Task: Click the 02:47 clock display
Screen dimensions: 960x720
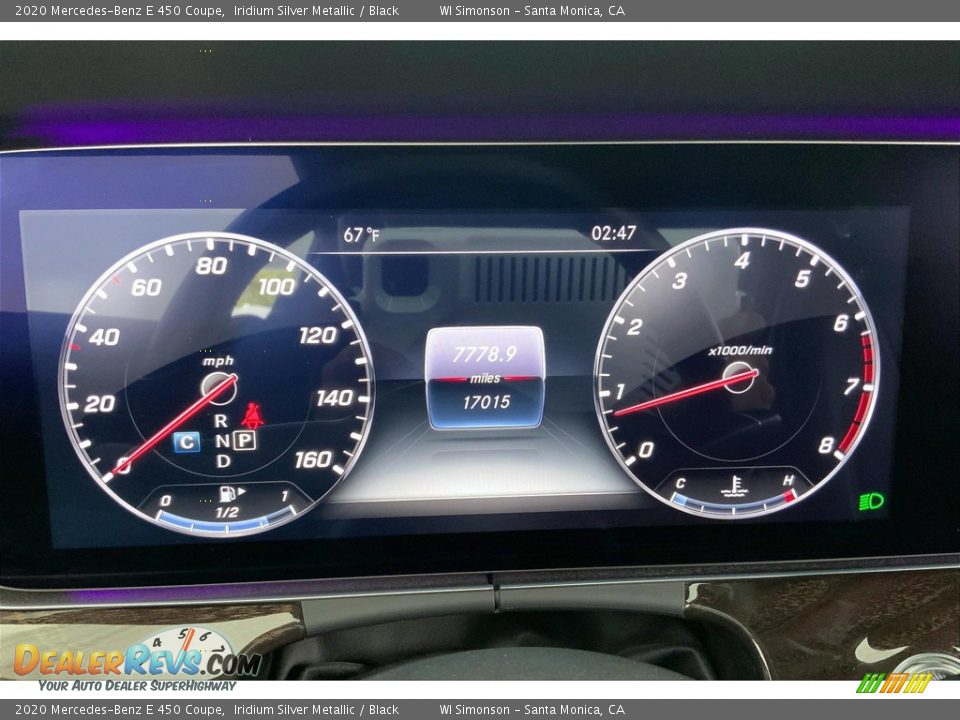Action: (x=613, y=233)
